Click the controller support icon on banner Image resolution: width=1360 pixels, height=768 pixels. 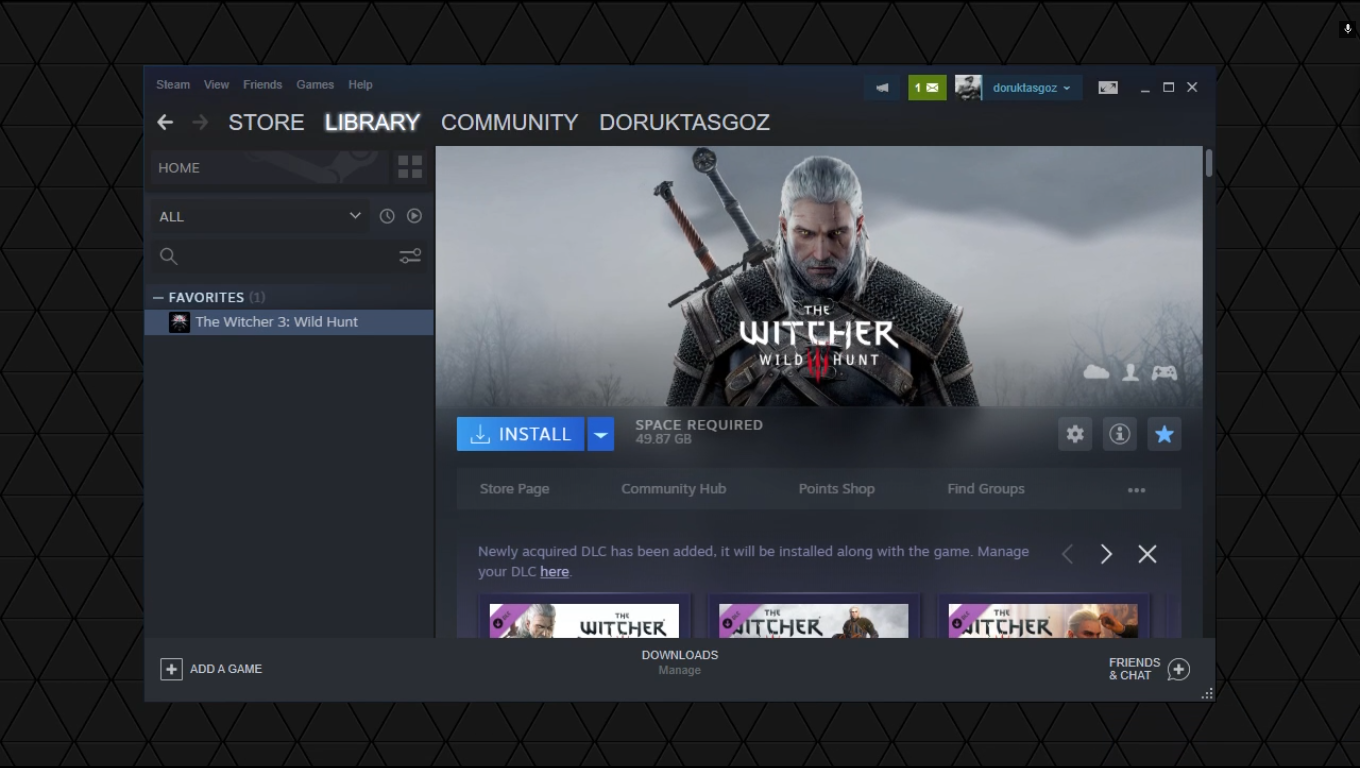1164,372
